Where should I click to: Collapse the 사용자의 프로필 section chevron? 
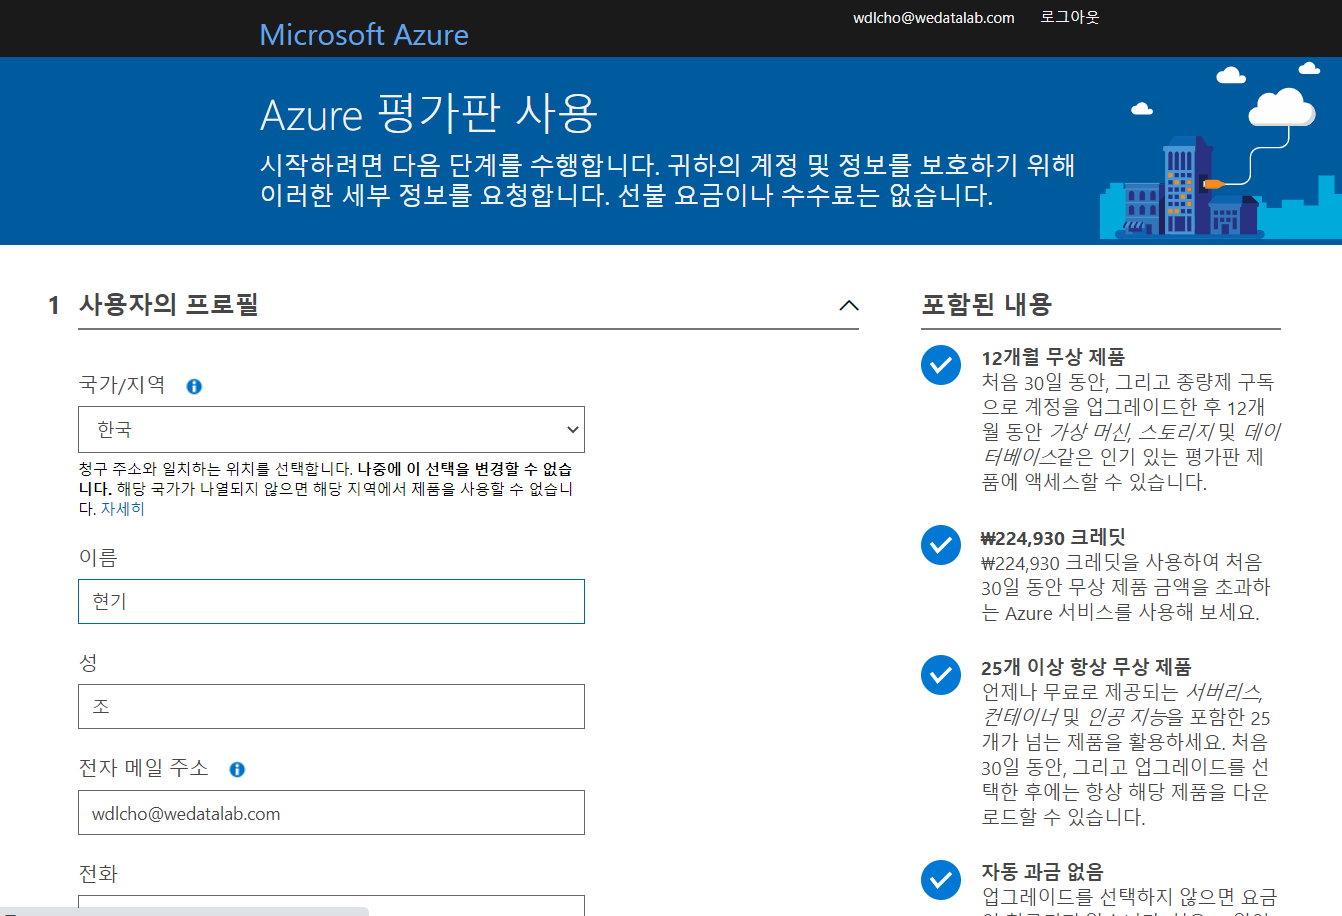pos(849,305)
